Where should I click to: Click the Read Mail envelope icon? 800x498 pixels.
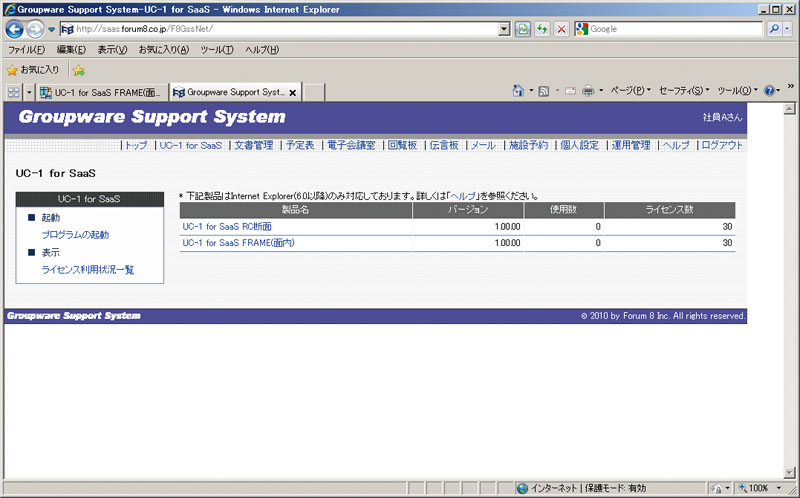click(570, 91)
